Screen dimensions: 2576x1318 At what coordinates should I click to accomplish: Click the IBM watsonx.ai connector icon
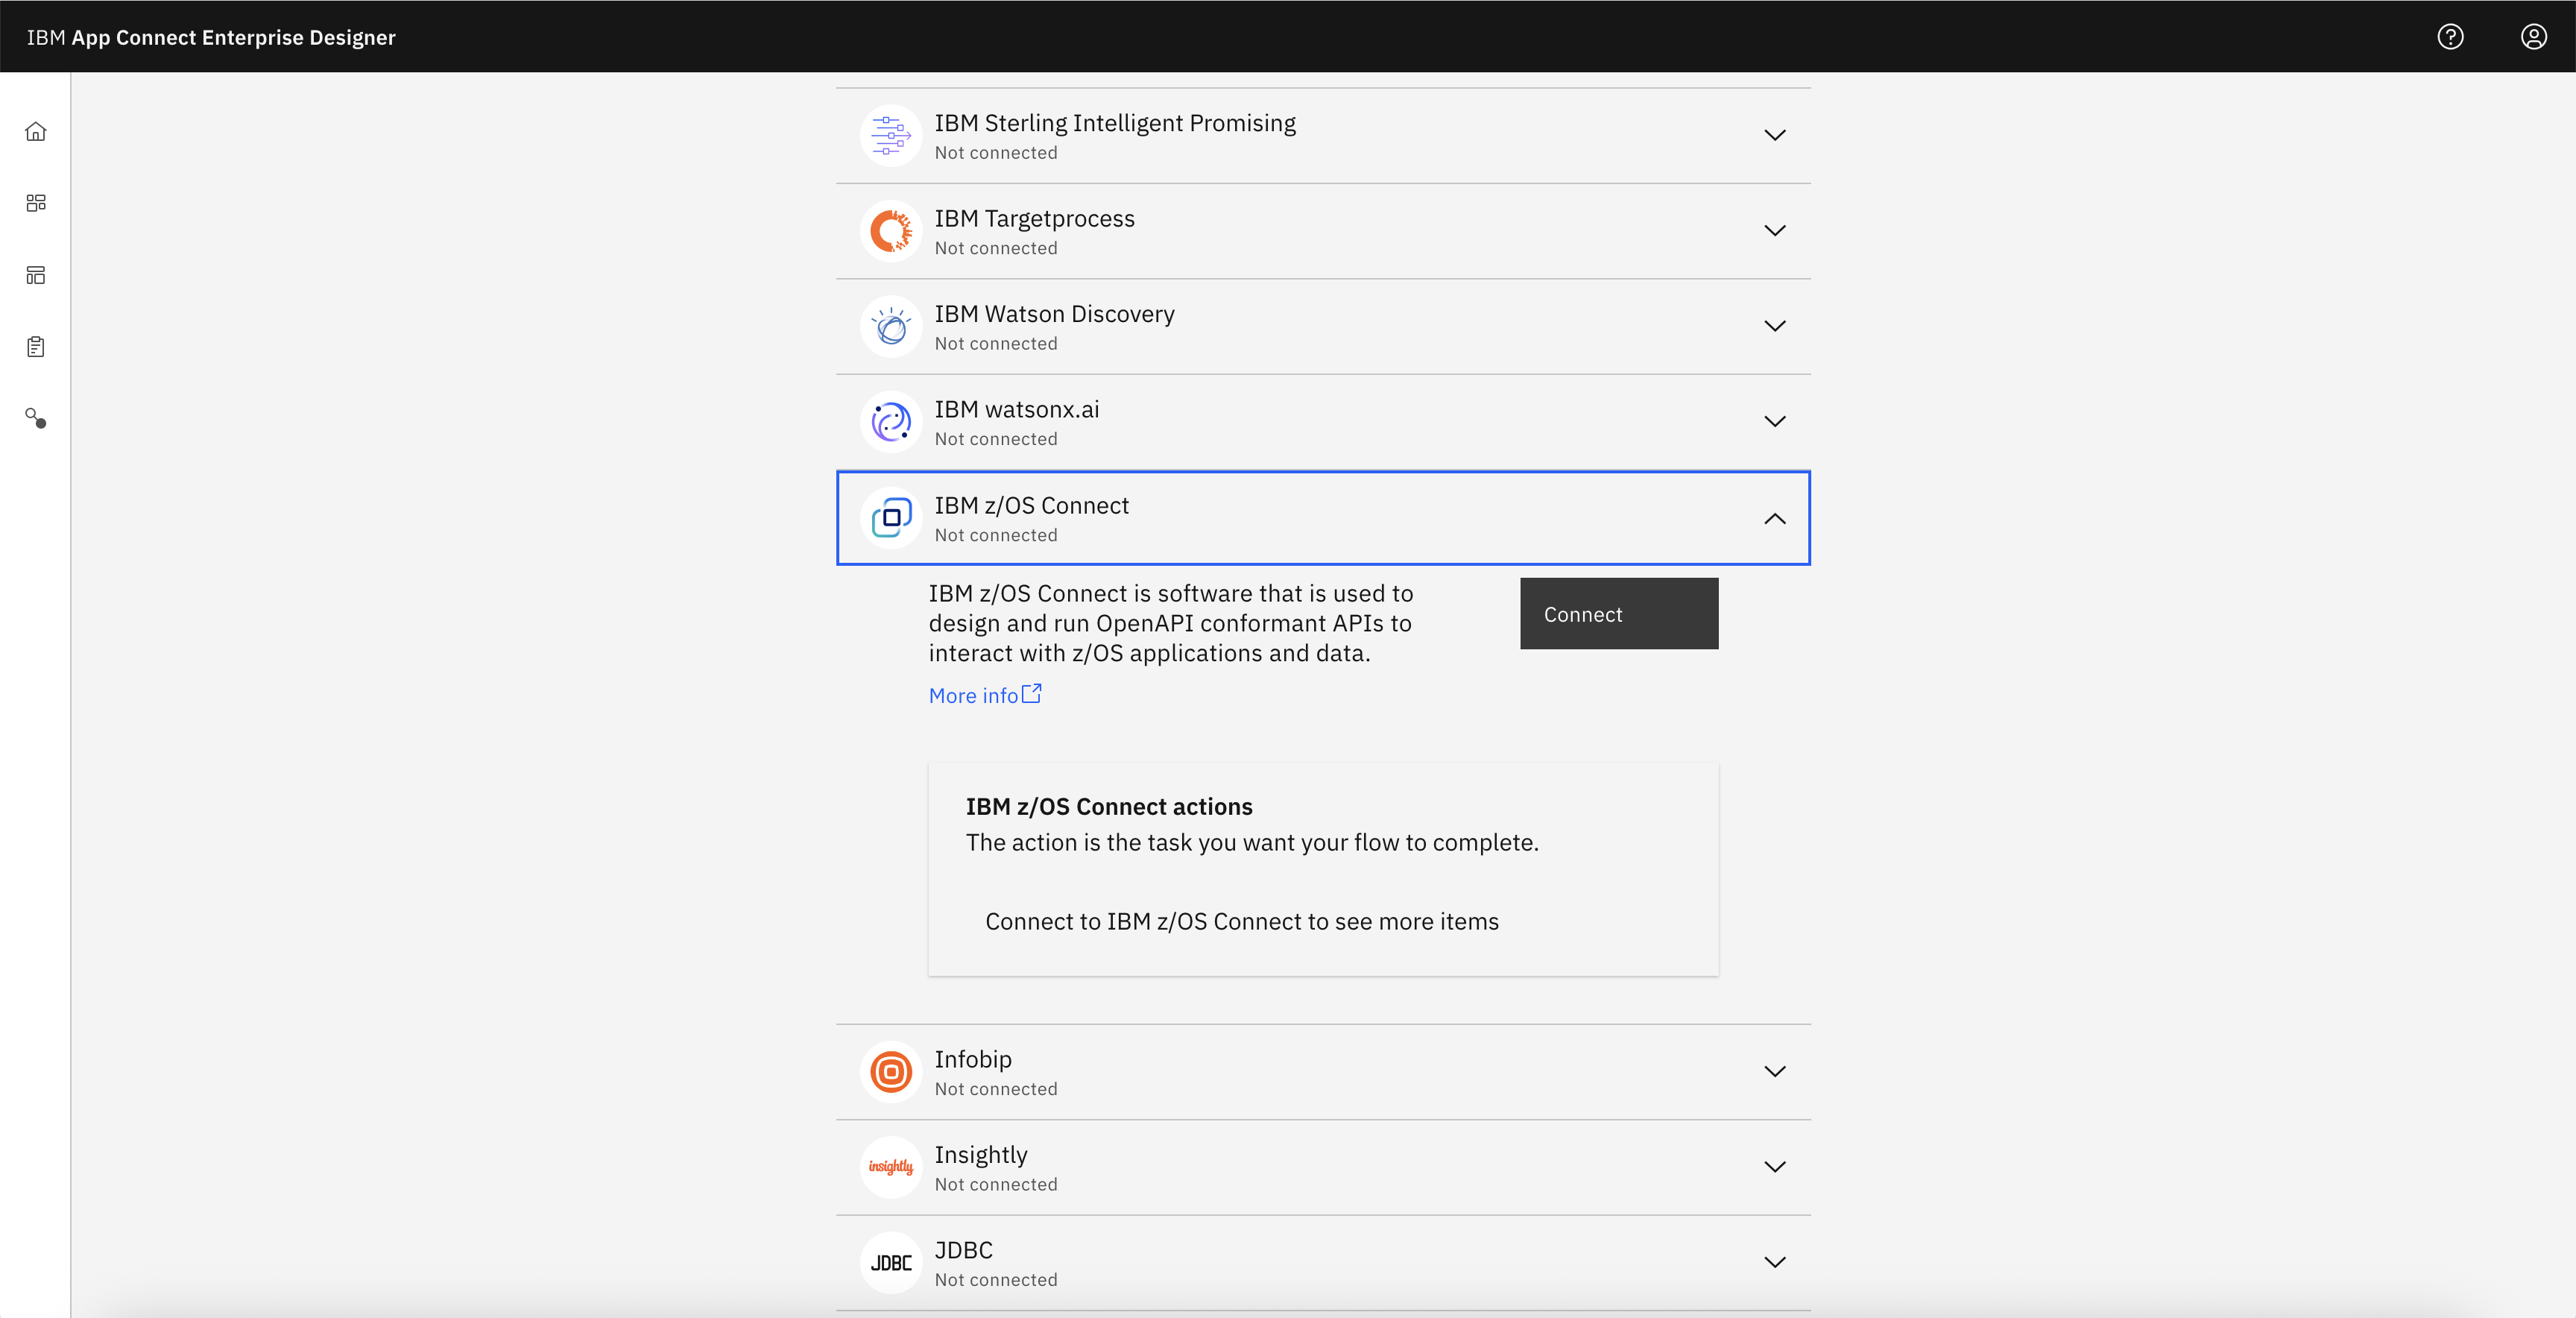click(890, 421)
